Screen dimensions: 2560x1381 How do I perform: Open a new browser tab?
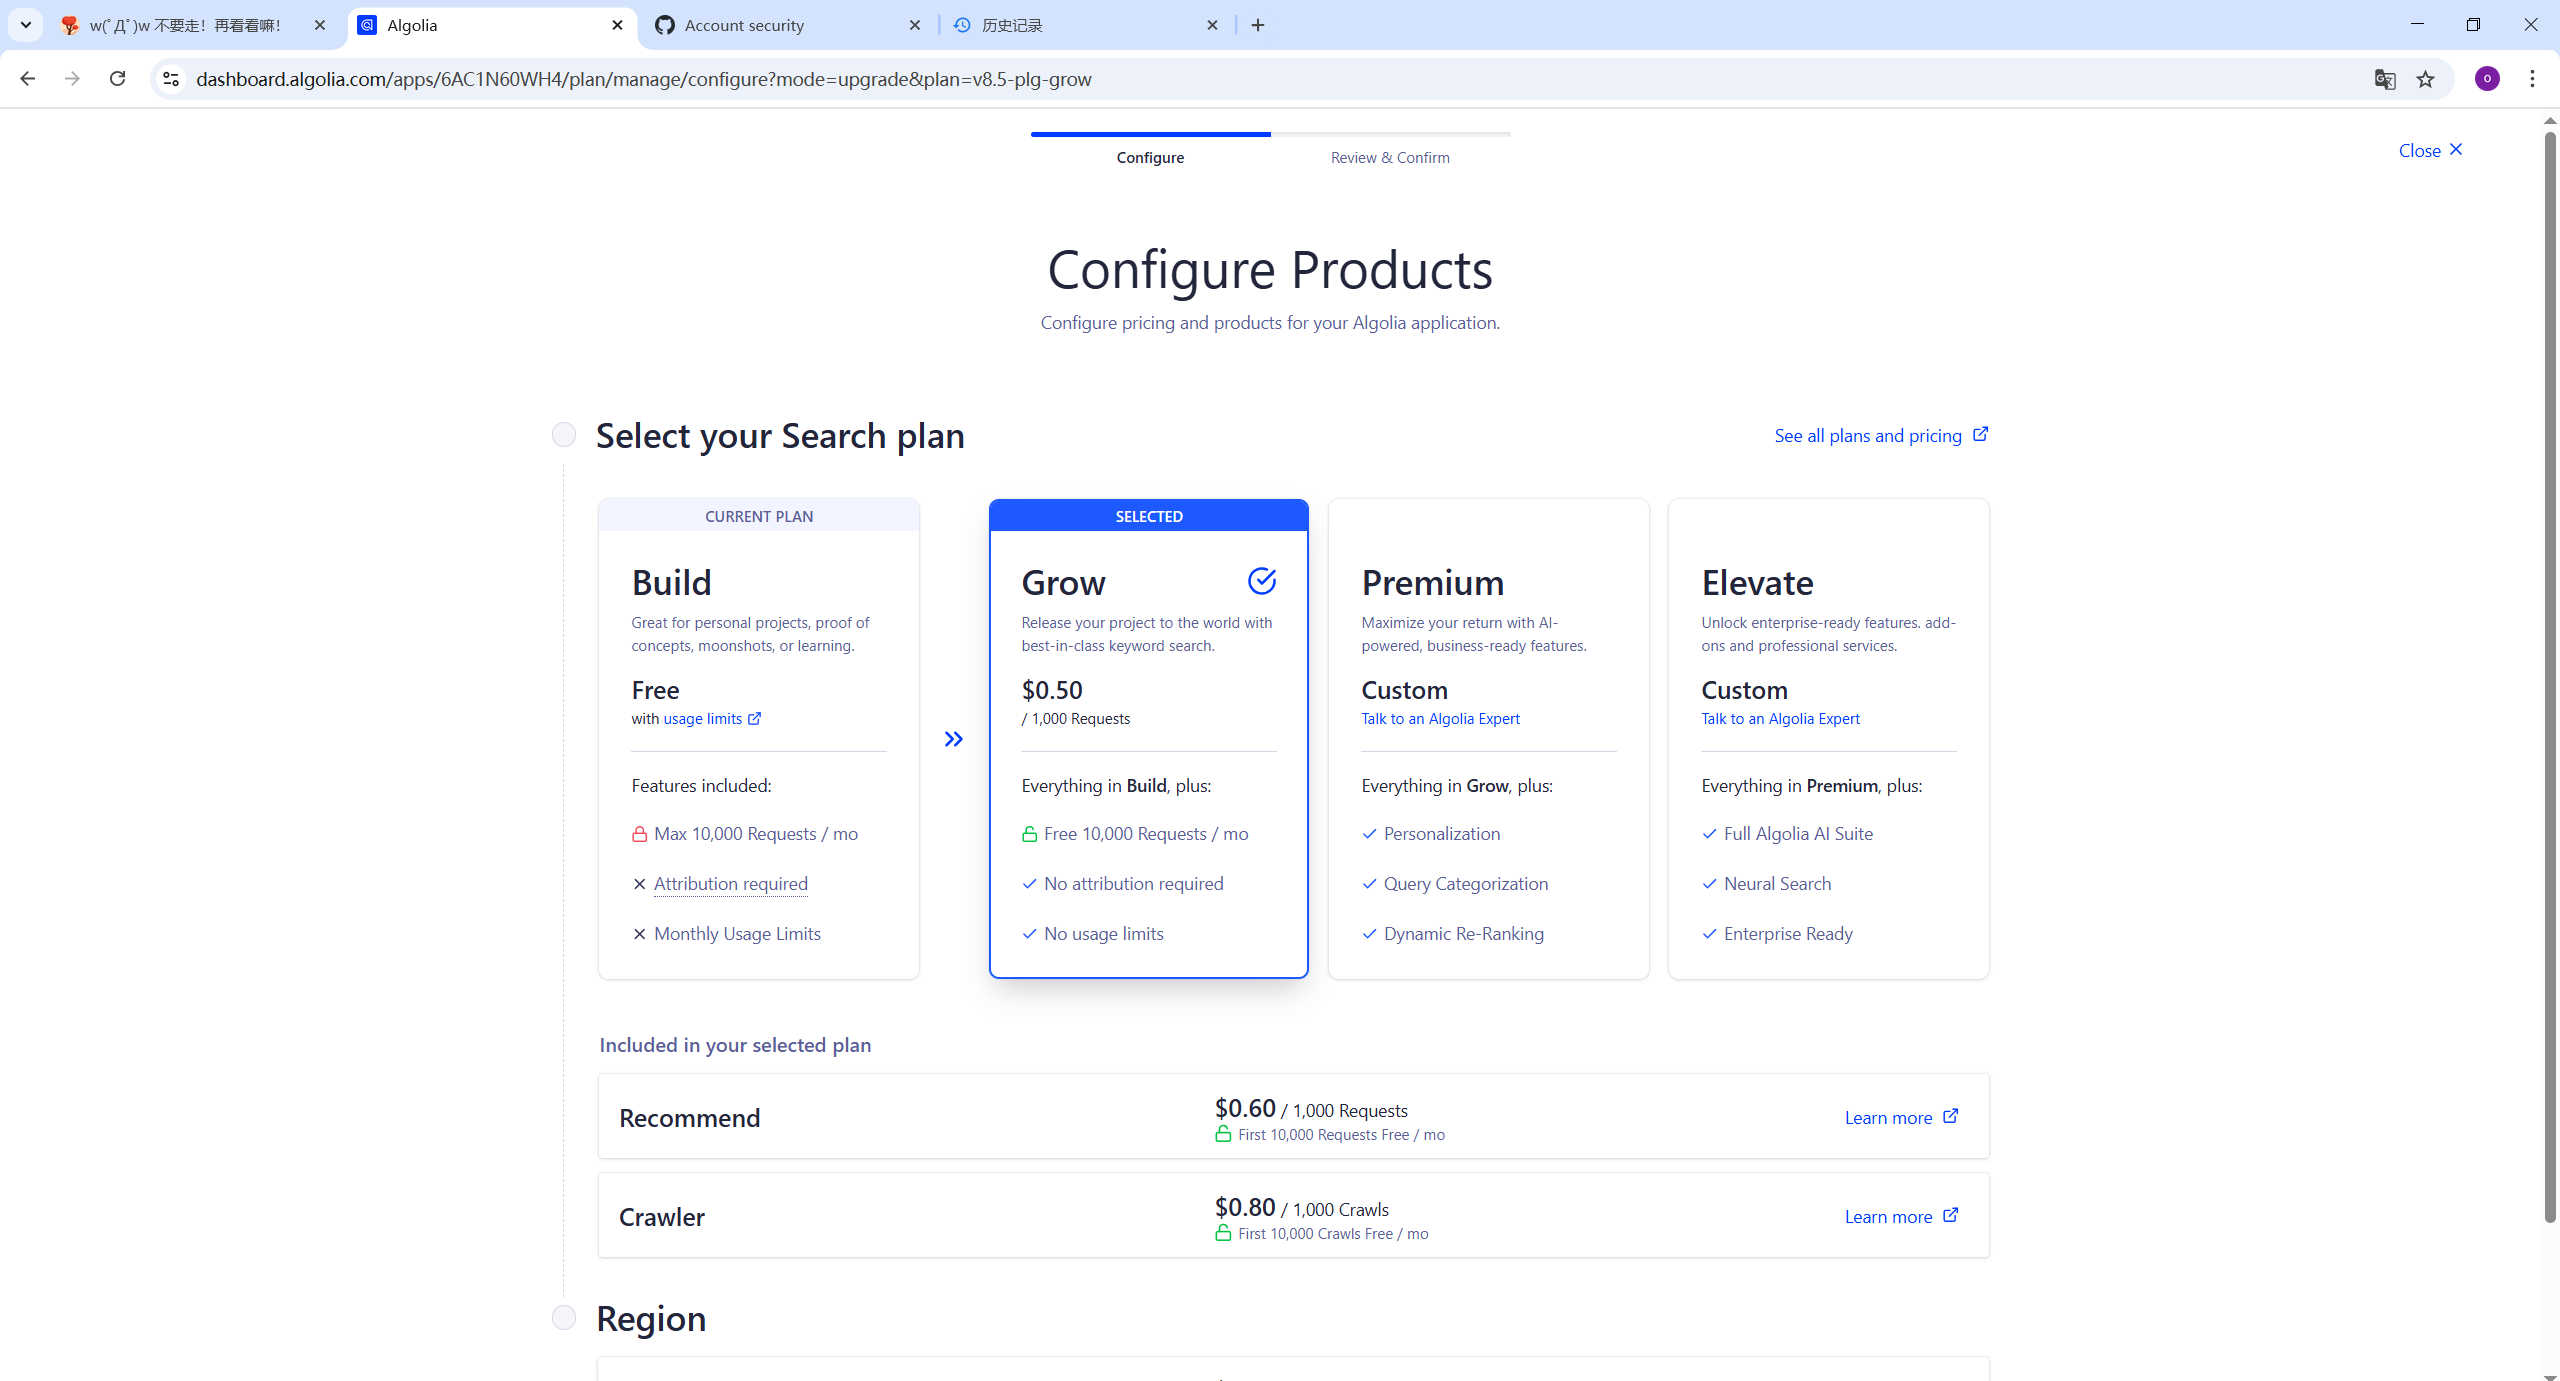(1258, 25)
